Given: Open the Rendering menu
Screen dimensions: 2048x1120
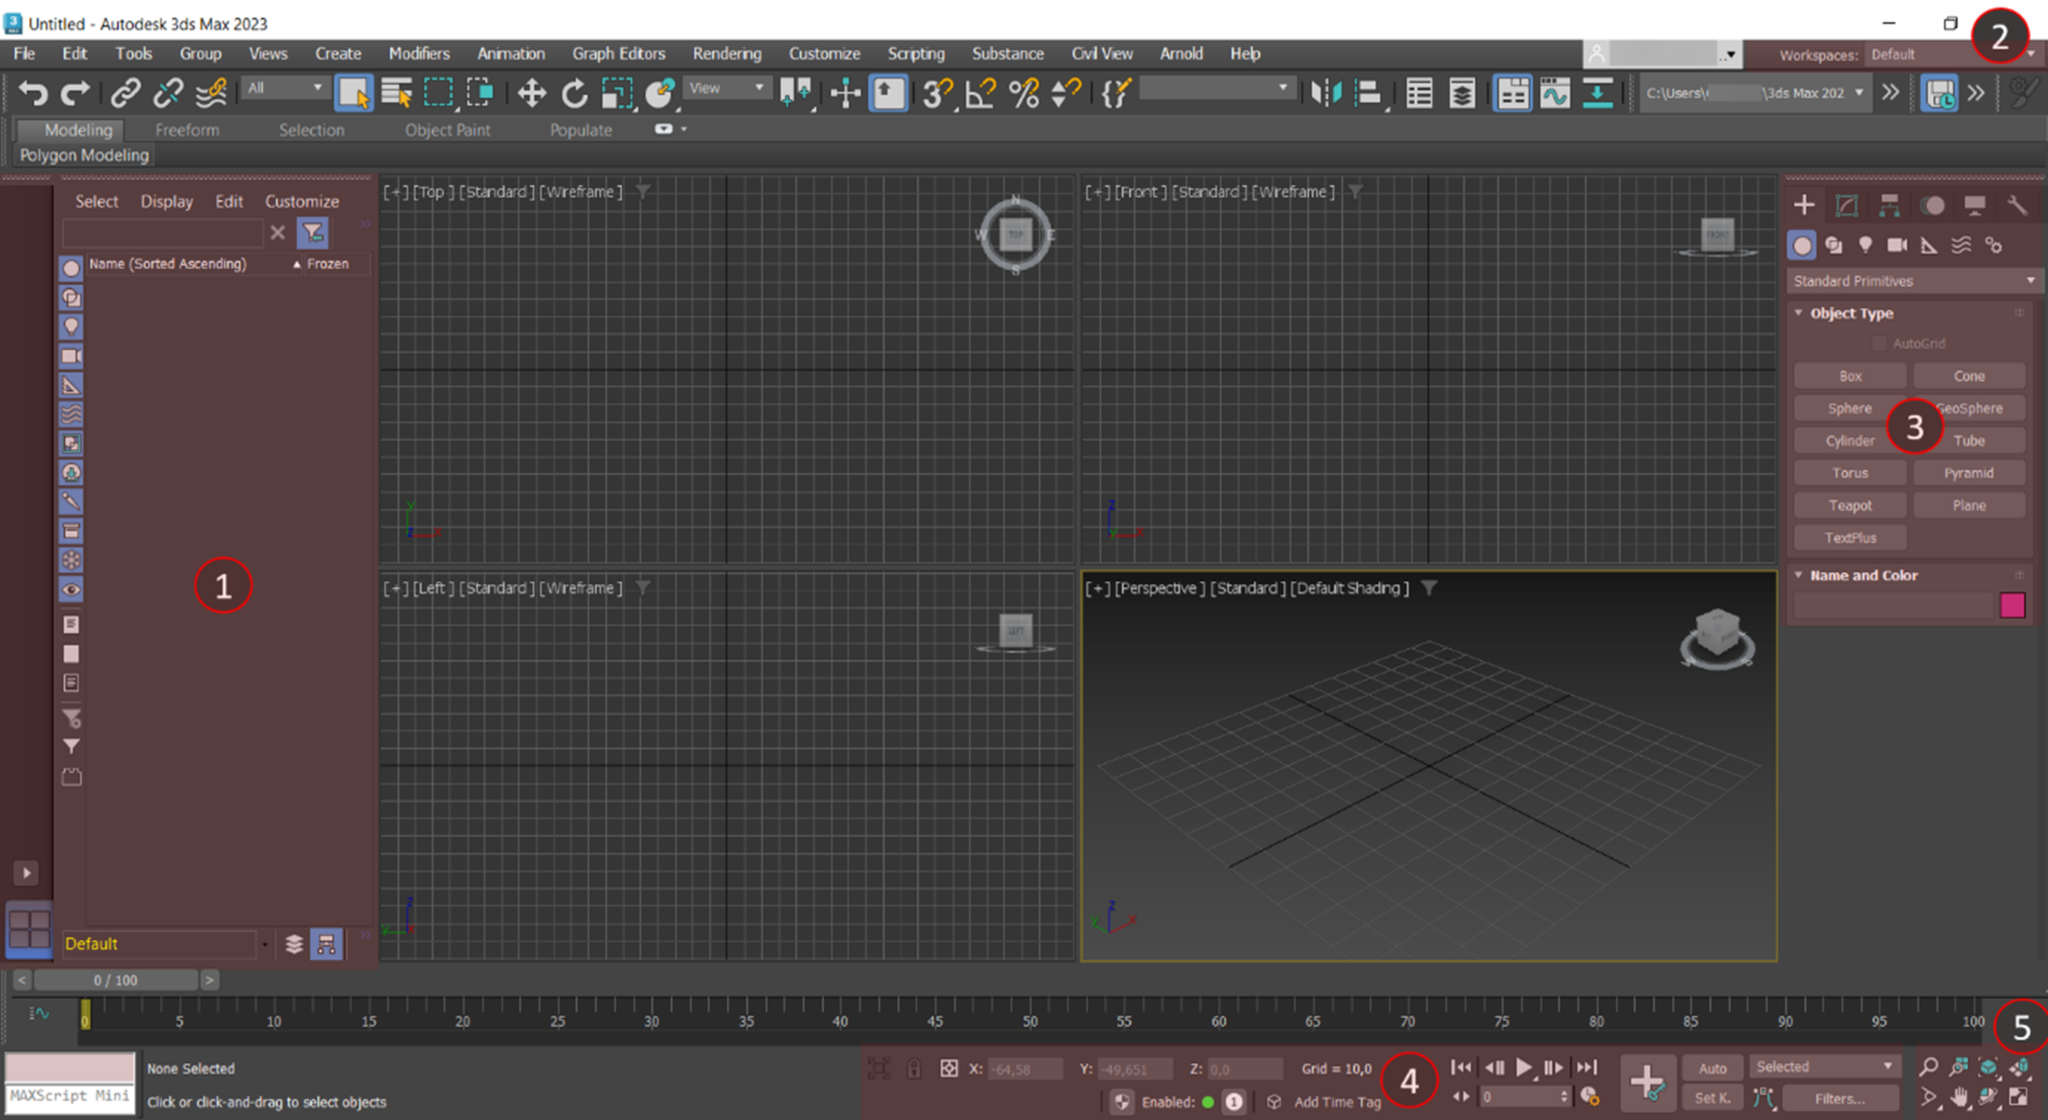Looking at the screenshot, I should (x=727, y=53).
